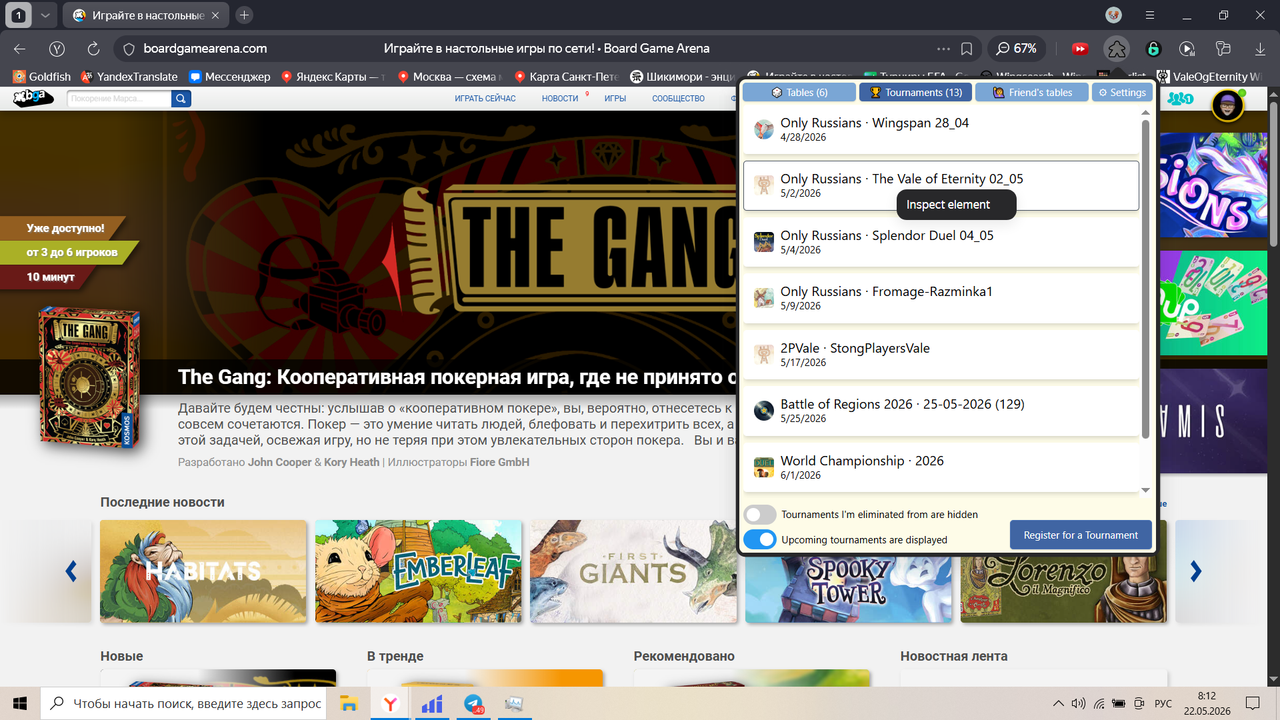Open the Tables (6) tab

tap(799, 92)
